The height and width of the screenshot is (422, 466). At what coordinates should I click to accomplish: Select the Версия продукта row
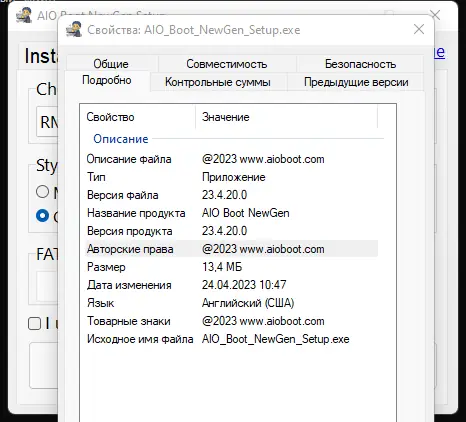[231, 231]
